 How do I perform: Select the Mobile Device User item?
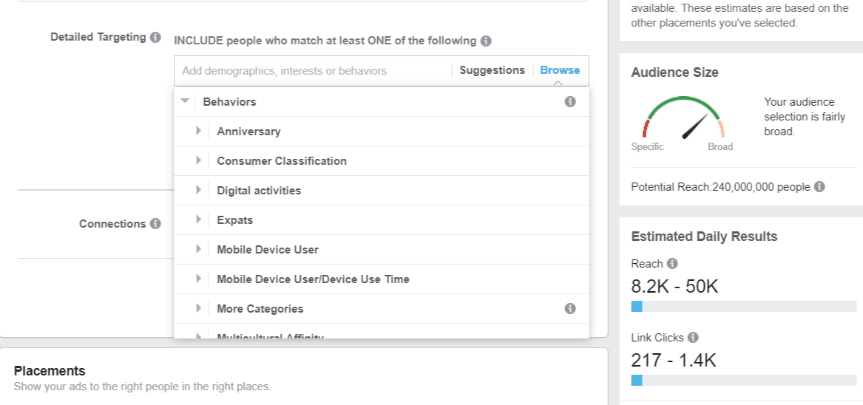[267, 249]
